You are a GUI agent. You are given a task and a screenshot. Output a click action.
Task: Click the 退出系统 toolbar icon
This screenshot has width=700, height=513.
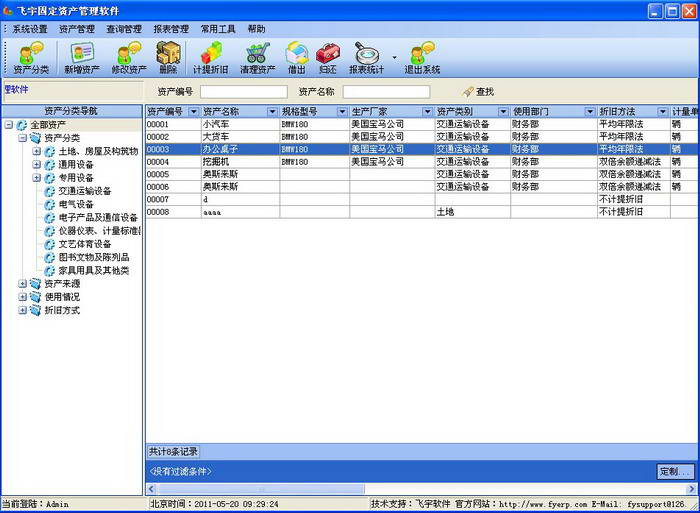(x=422, y=58)
